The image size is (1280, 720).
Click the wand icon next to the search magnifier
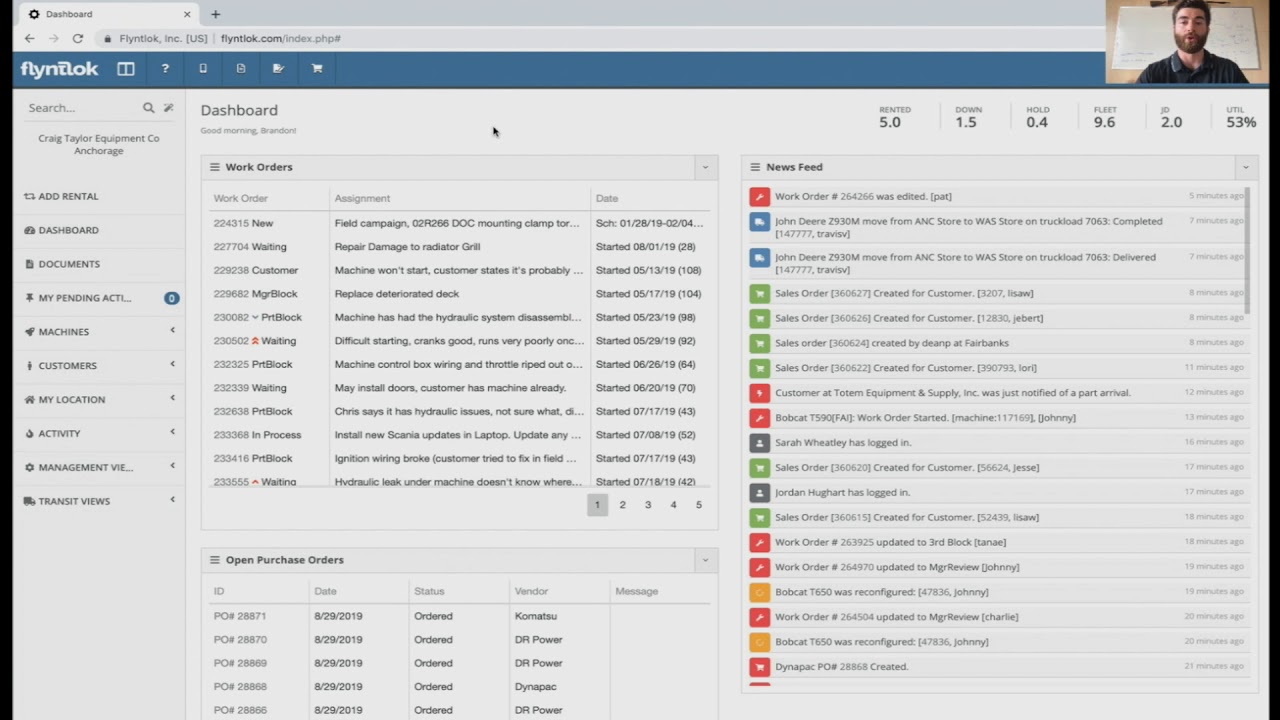168,107
